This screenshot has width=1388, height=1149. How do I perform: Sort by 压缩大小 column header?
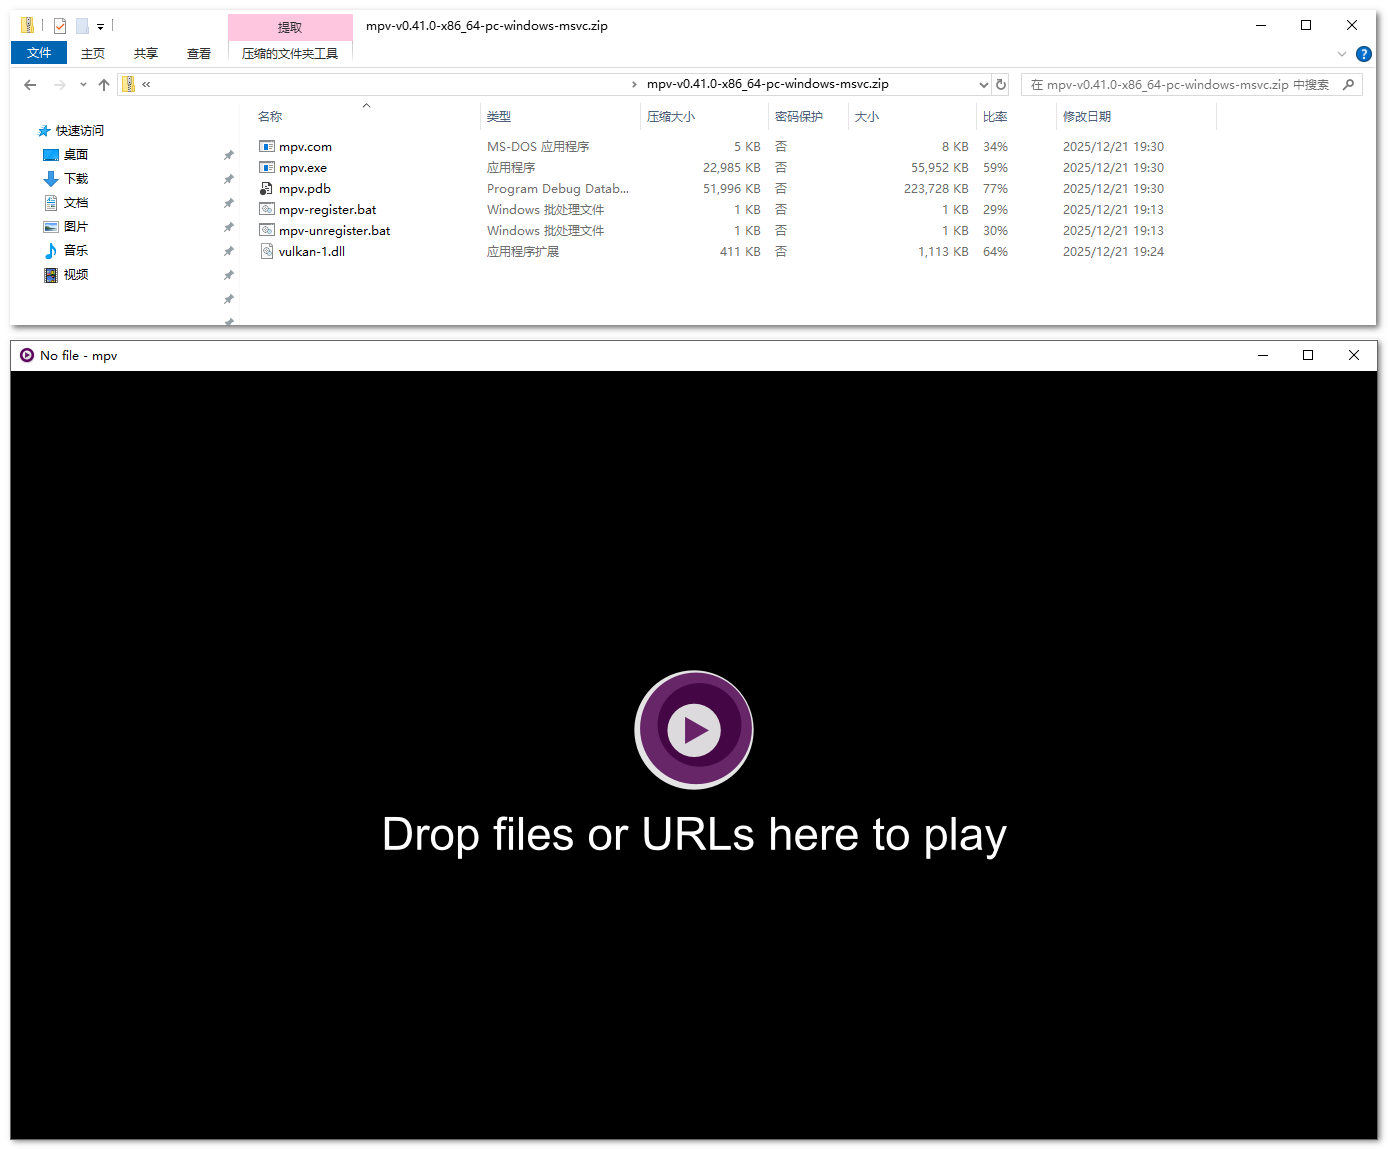671,117
